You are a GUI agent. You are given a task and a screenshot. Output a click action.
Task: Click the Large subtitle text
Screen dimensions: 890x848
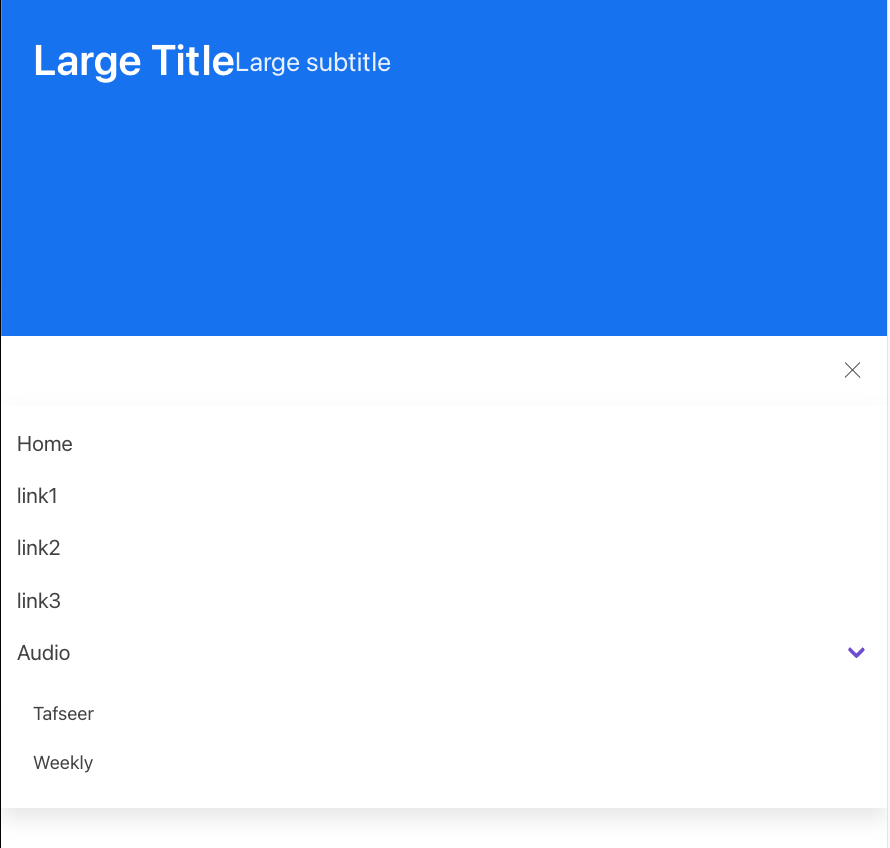click(312, 63)
